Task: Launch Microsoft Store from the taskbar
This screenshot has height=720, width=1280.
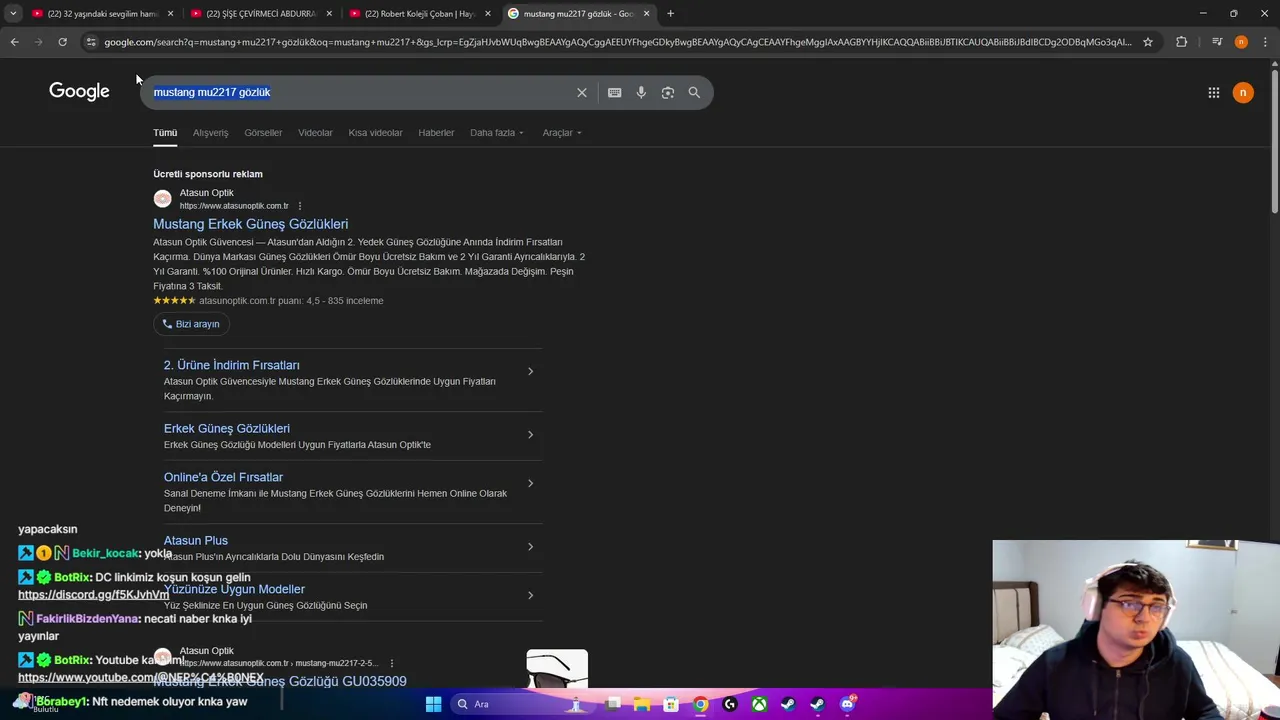Action: point(671,704)
